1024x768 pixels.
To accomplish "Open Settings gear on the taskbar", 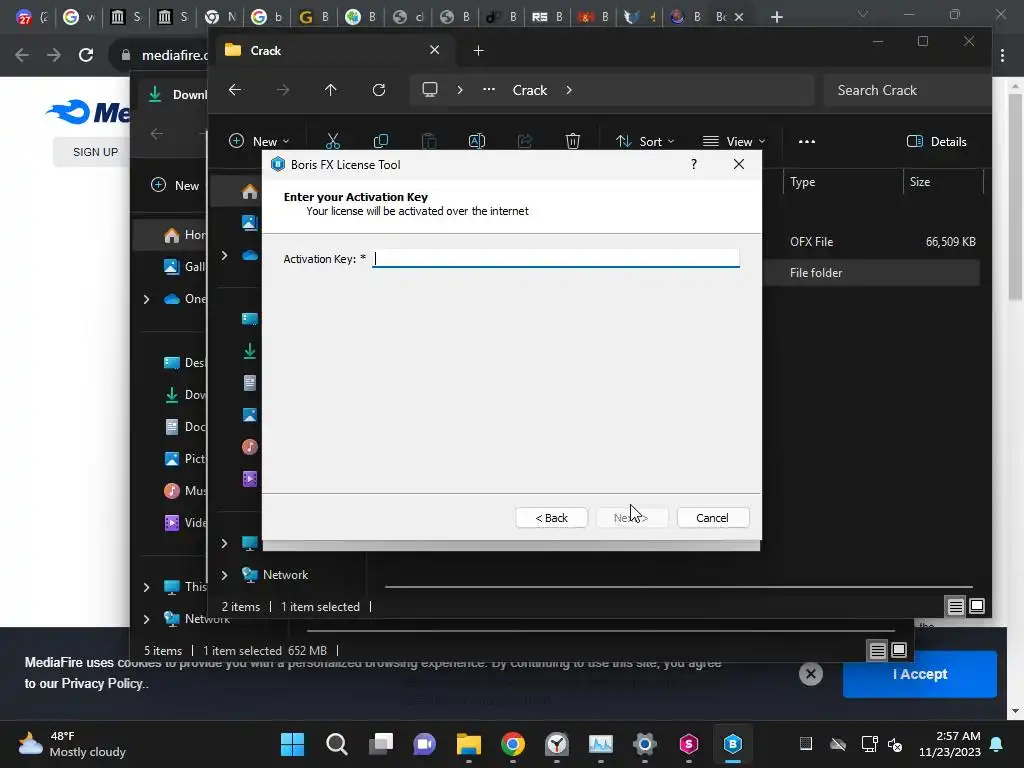I will click(645, 744).
